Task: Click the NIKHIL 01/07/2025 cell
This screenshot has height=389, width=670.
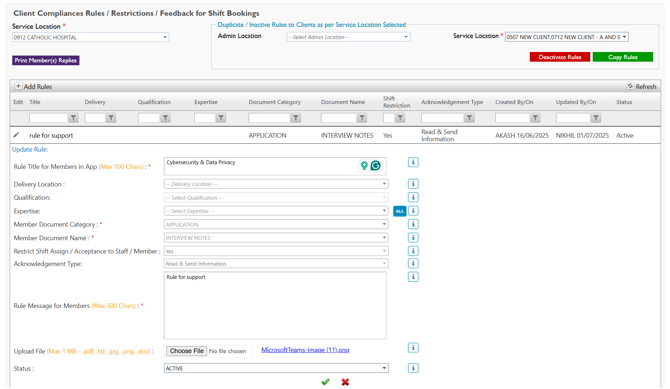Action: (x=582, y=136)
